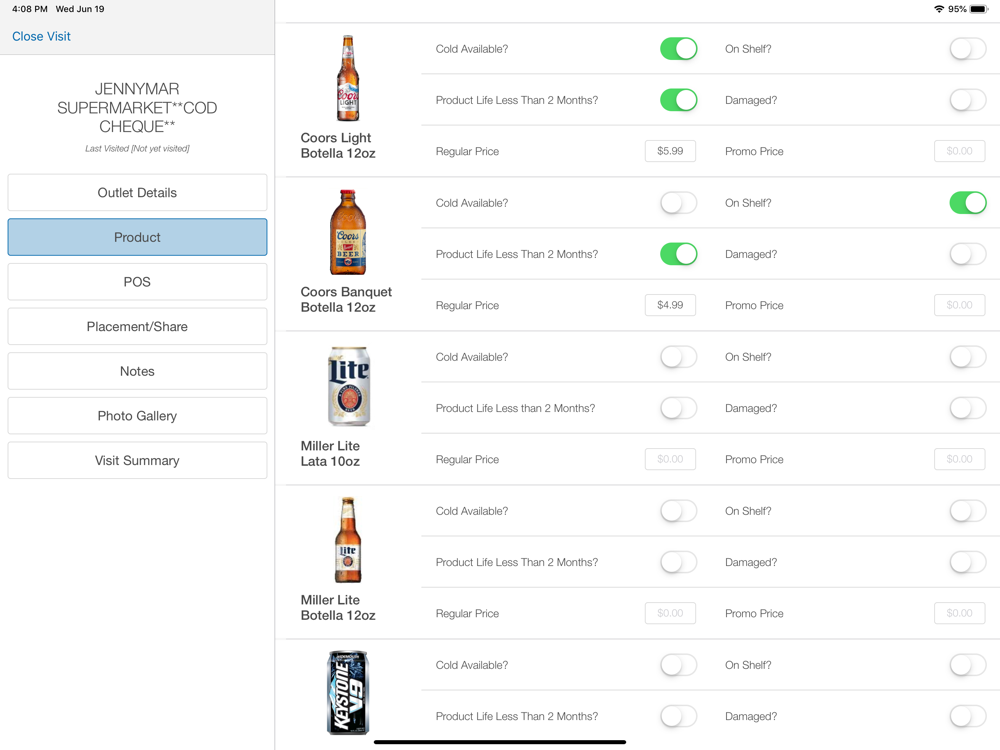This screenshot has width=1000, height=750.
Task: Tap the JENNYMAR SUPERMARKET outlet title
Action: (137, 108)
